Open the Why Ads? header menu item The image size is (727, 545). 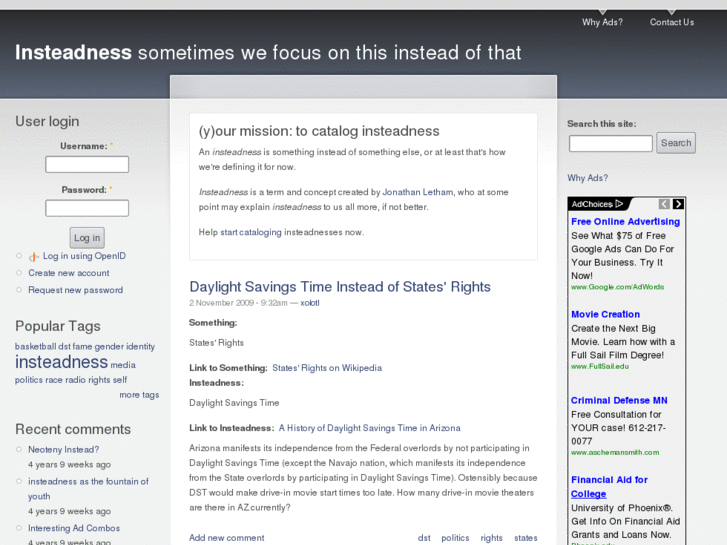602,22
